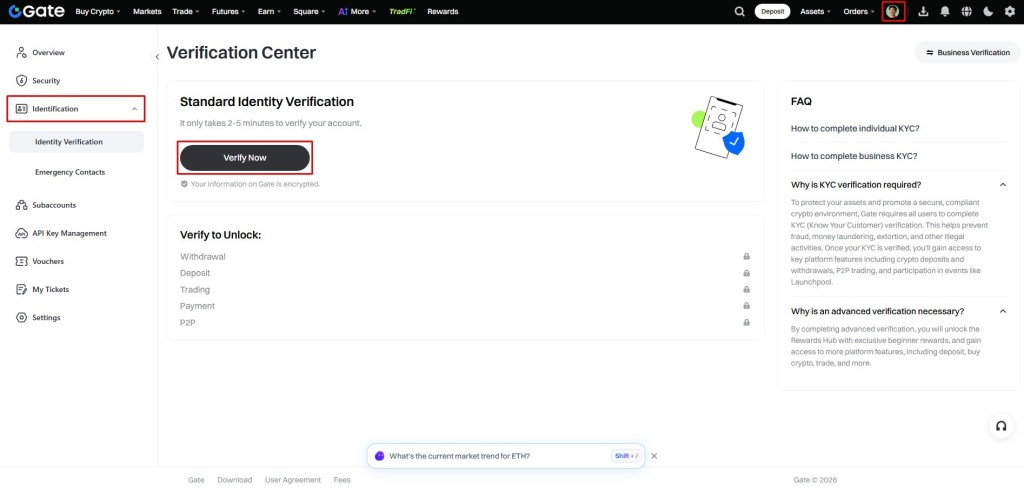The image size is (1024, 490).
Task: Click the Vouchers sidebar label
Action: tap(48, 261)
